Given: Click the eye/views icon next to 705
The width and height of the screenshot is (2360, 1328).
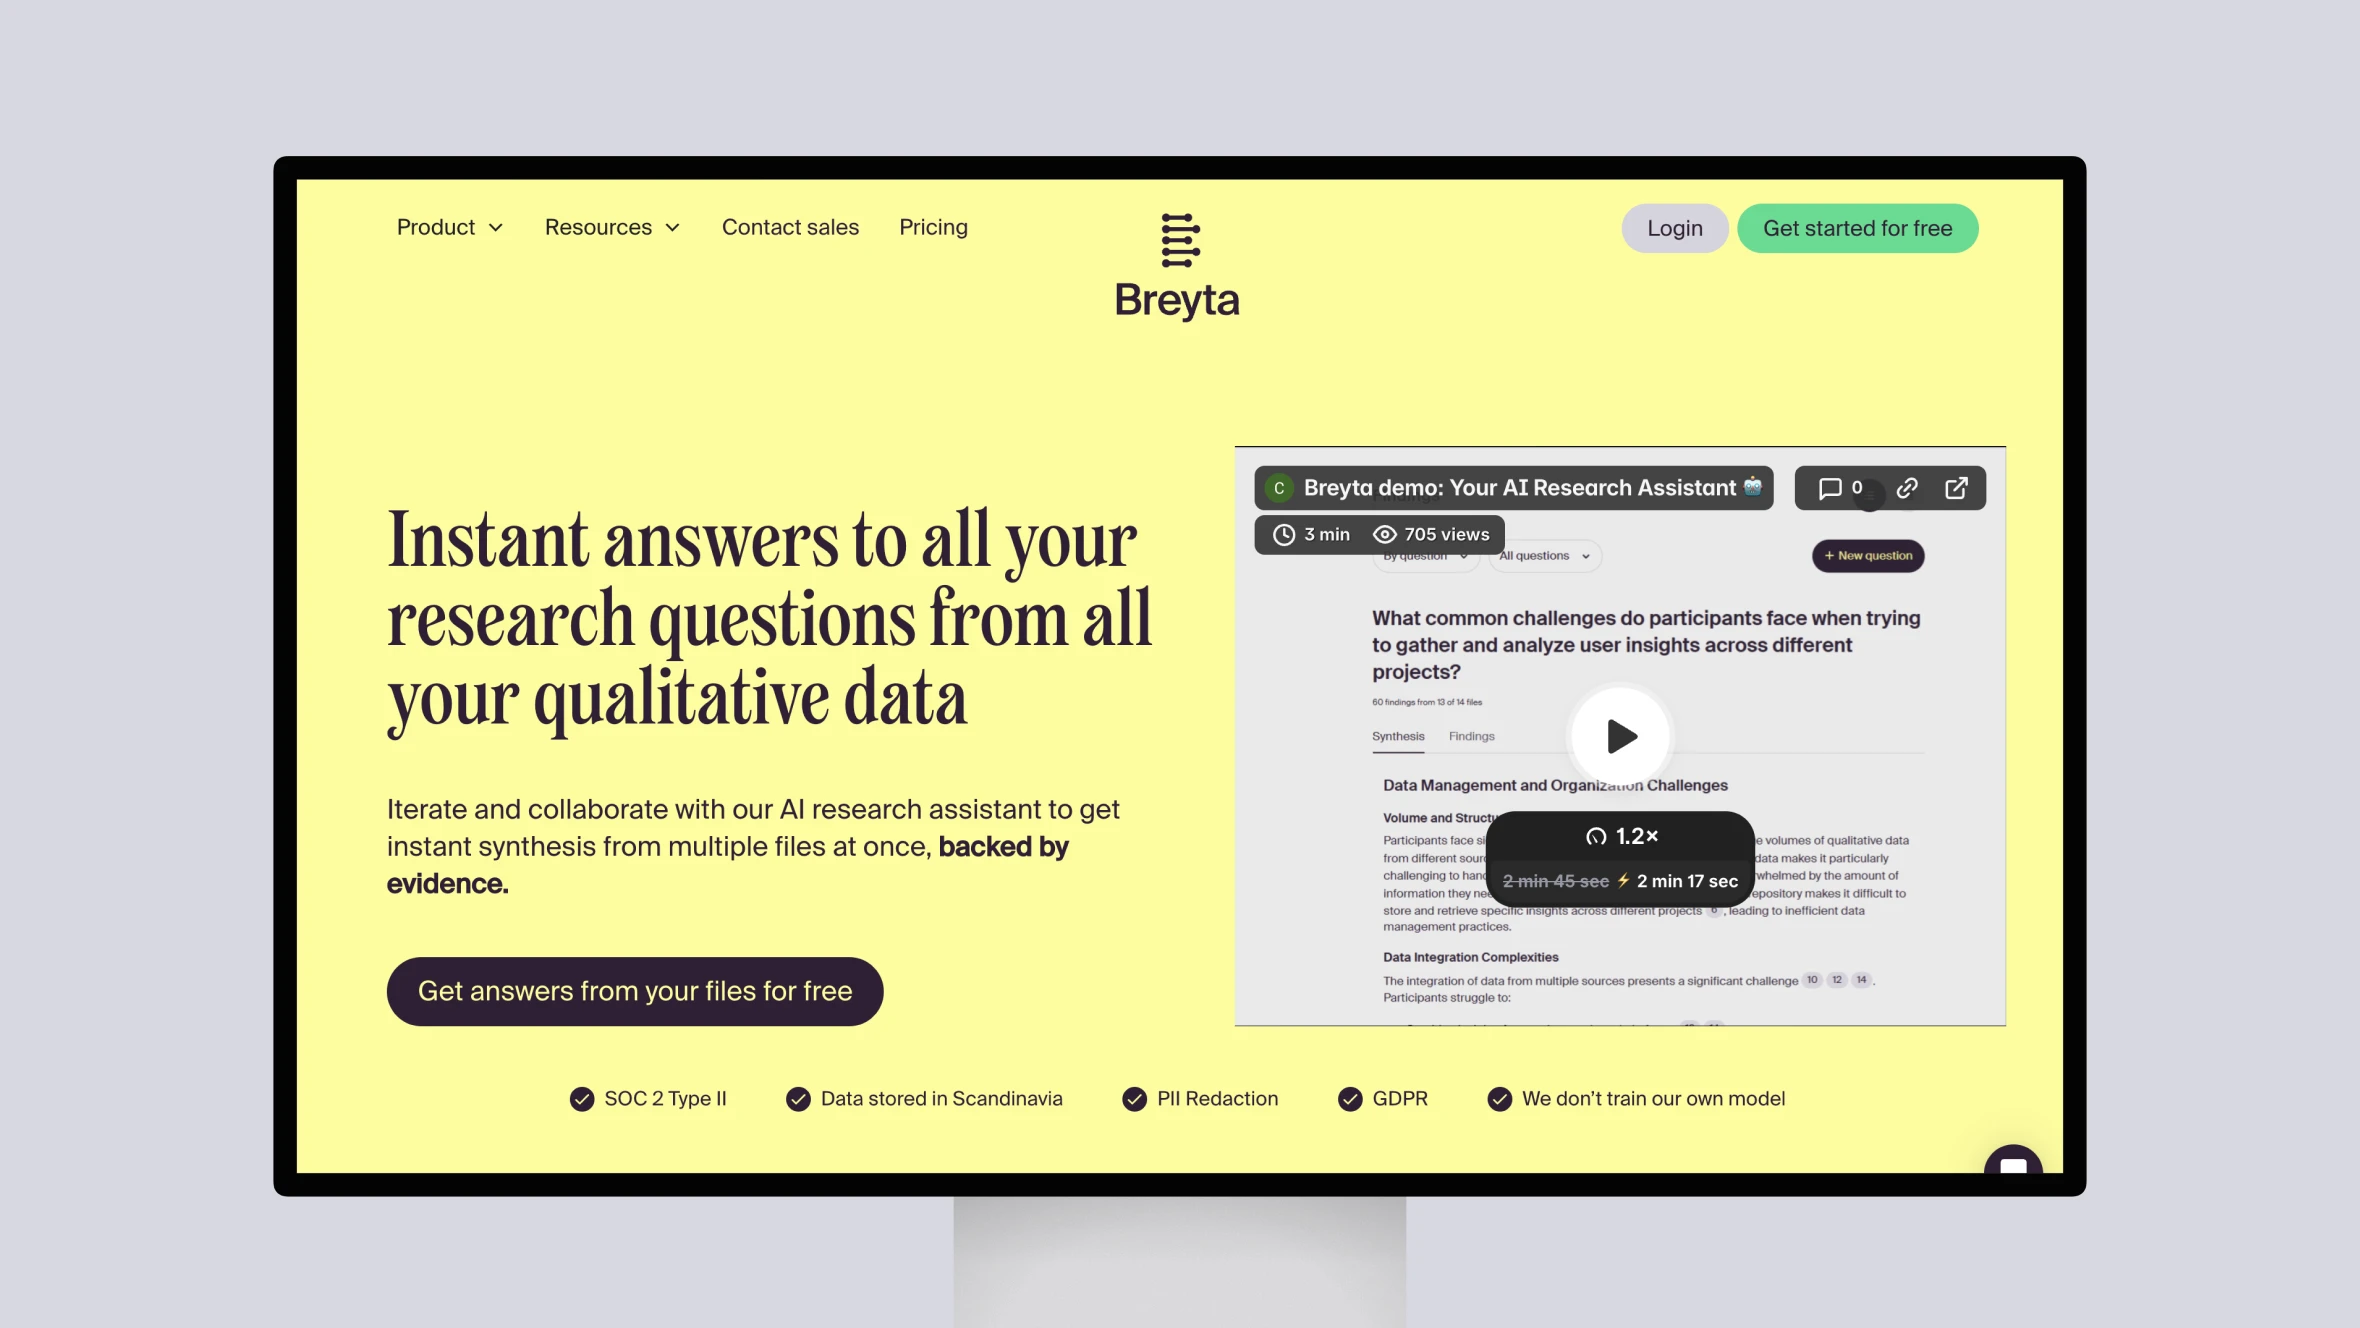Looking at the screenshot, I should [1384, 533].
